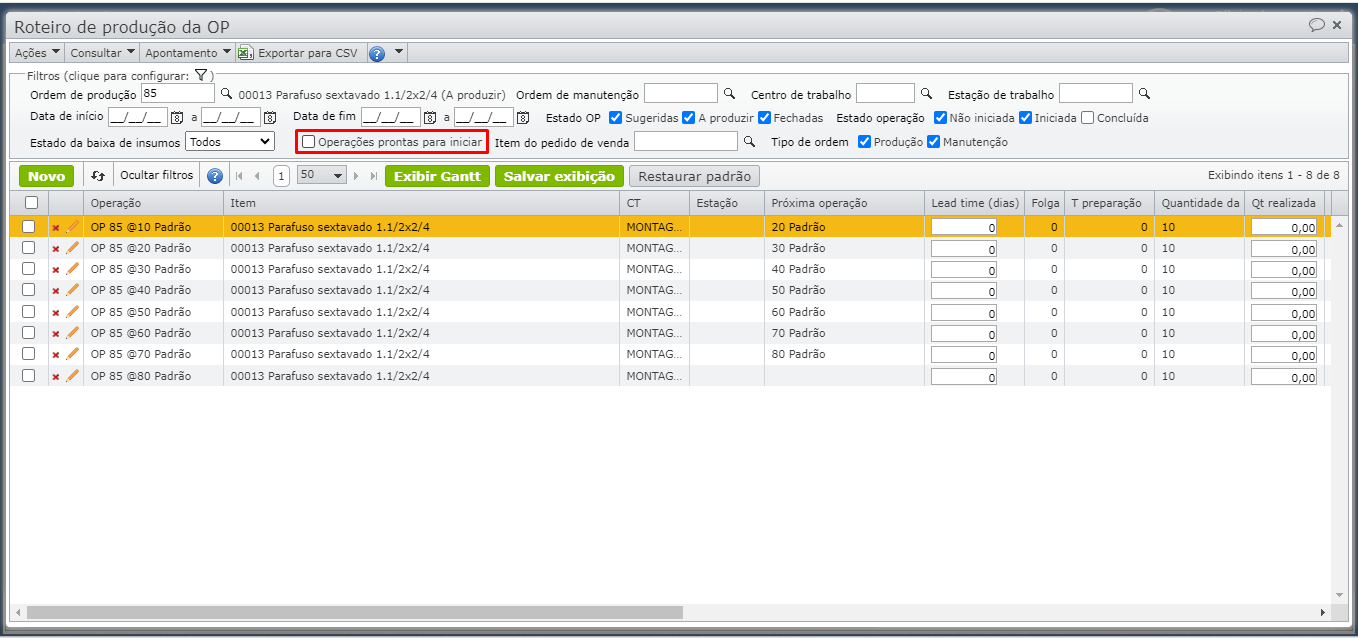The width and height of the screenshot is (1358, 638).
Task: Click the Restaurar padrão button
Action: [x=694, y=176]
